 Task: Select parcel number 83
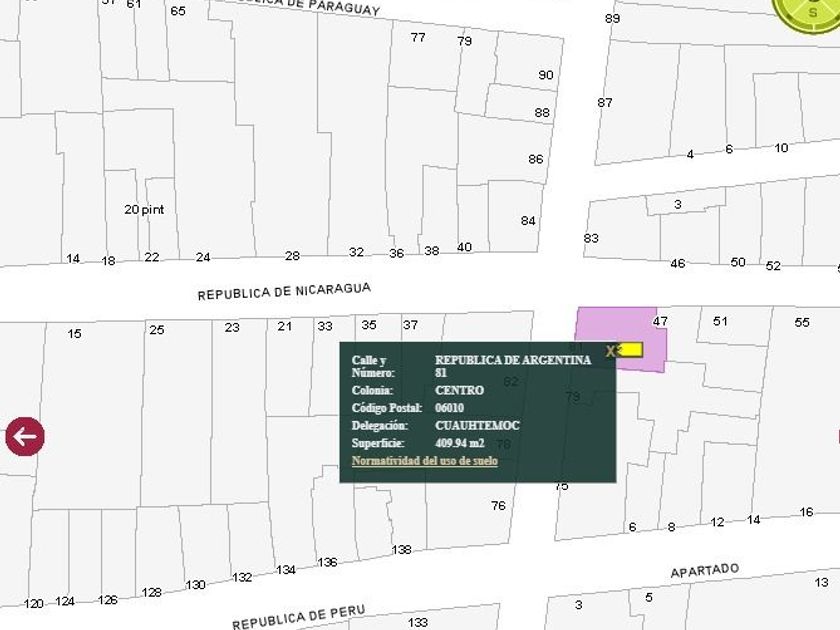(590, 238)
